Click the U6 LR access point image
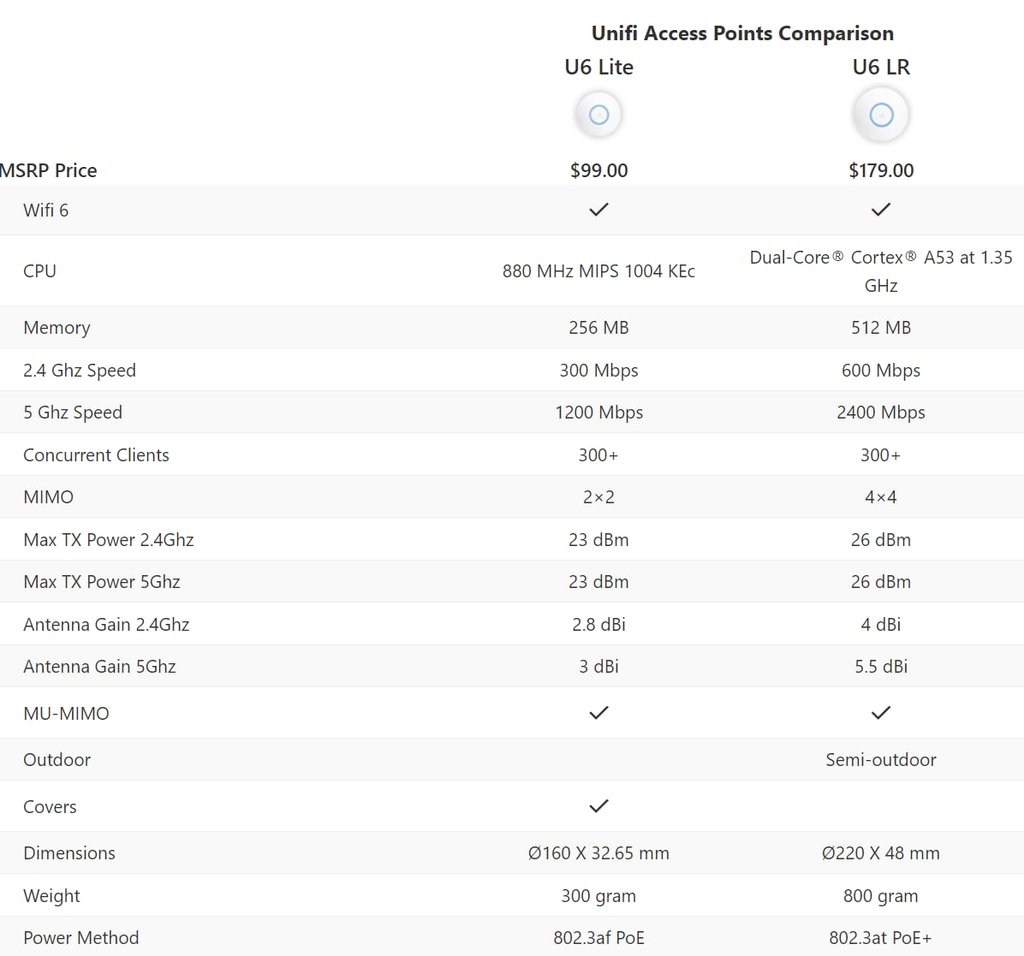Image resolution: width=1024 pixels, height=956 pixels. [x=881, y=115]
